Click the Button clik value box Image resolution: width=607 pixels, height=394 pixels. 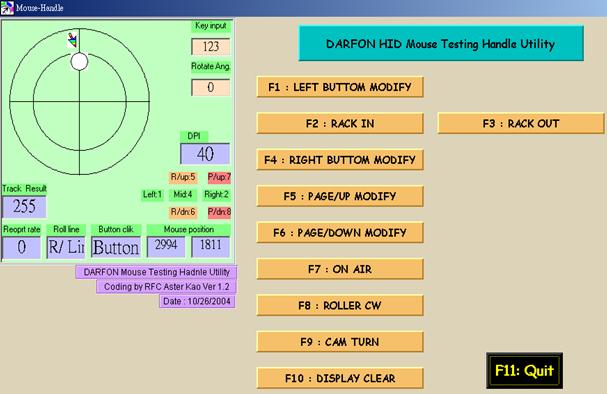click(116, 247)
